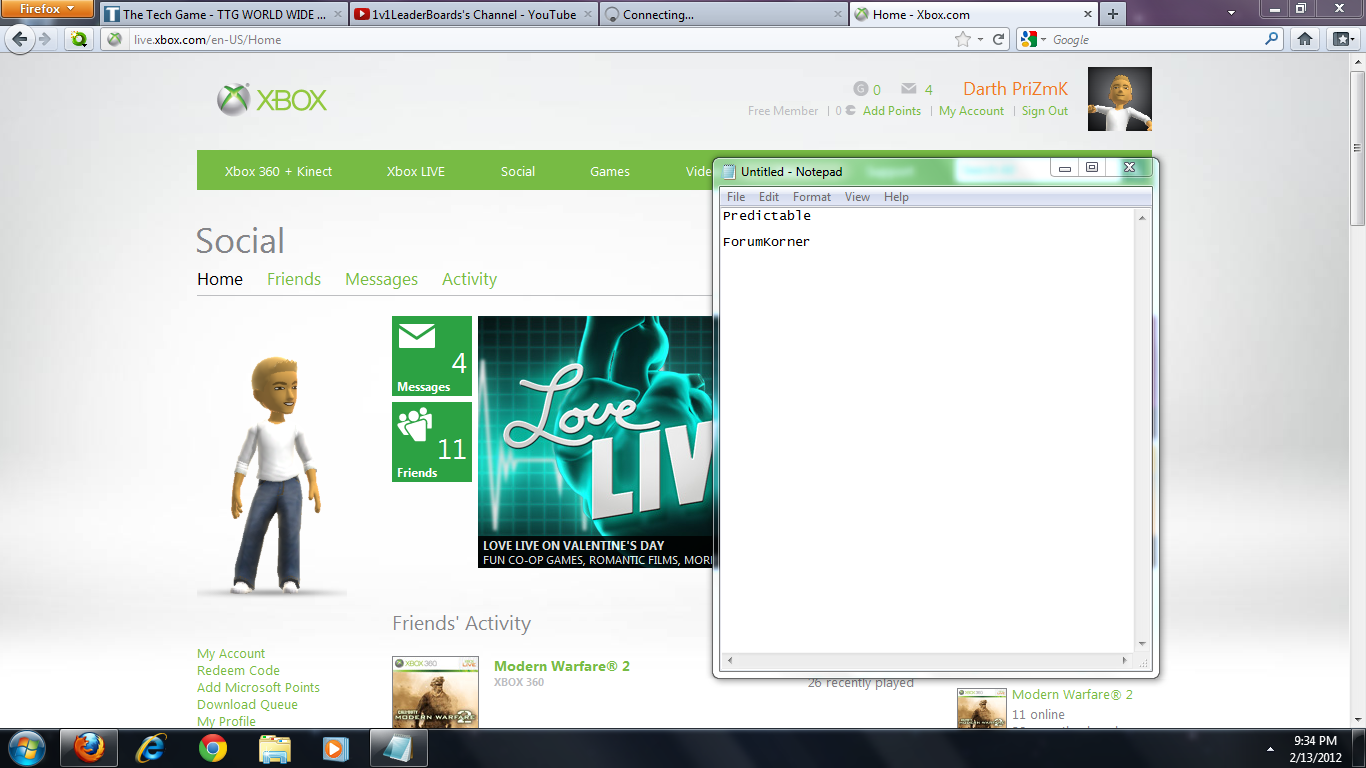Click the Darth PriZmK gamertag link
Image resolution: width=1366 pixels, height=768 pixels.
click(1015, 89)
